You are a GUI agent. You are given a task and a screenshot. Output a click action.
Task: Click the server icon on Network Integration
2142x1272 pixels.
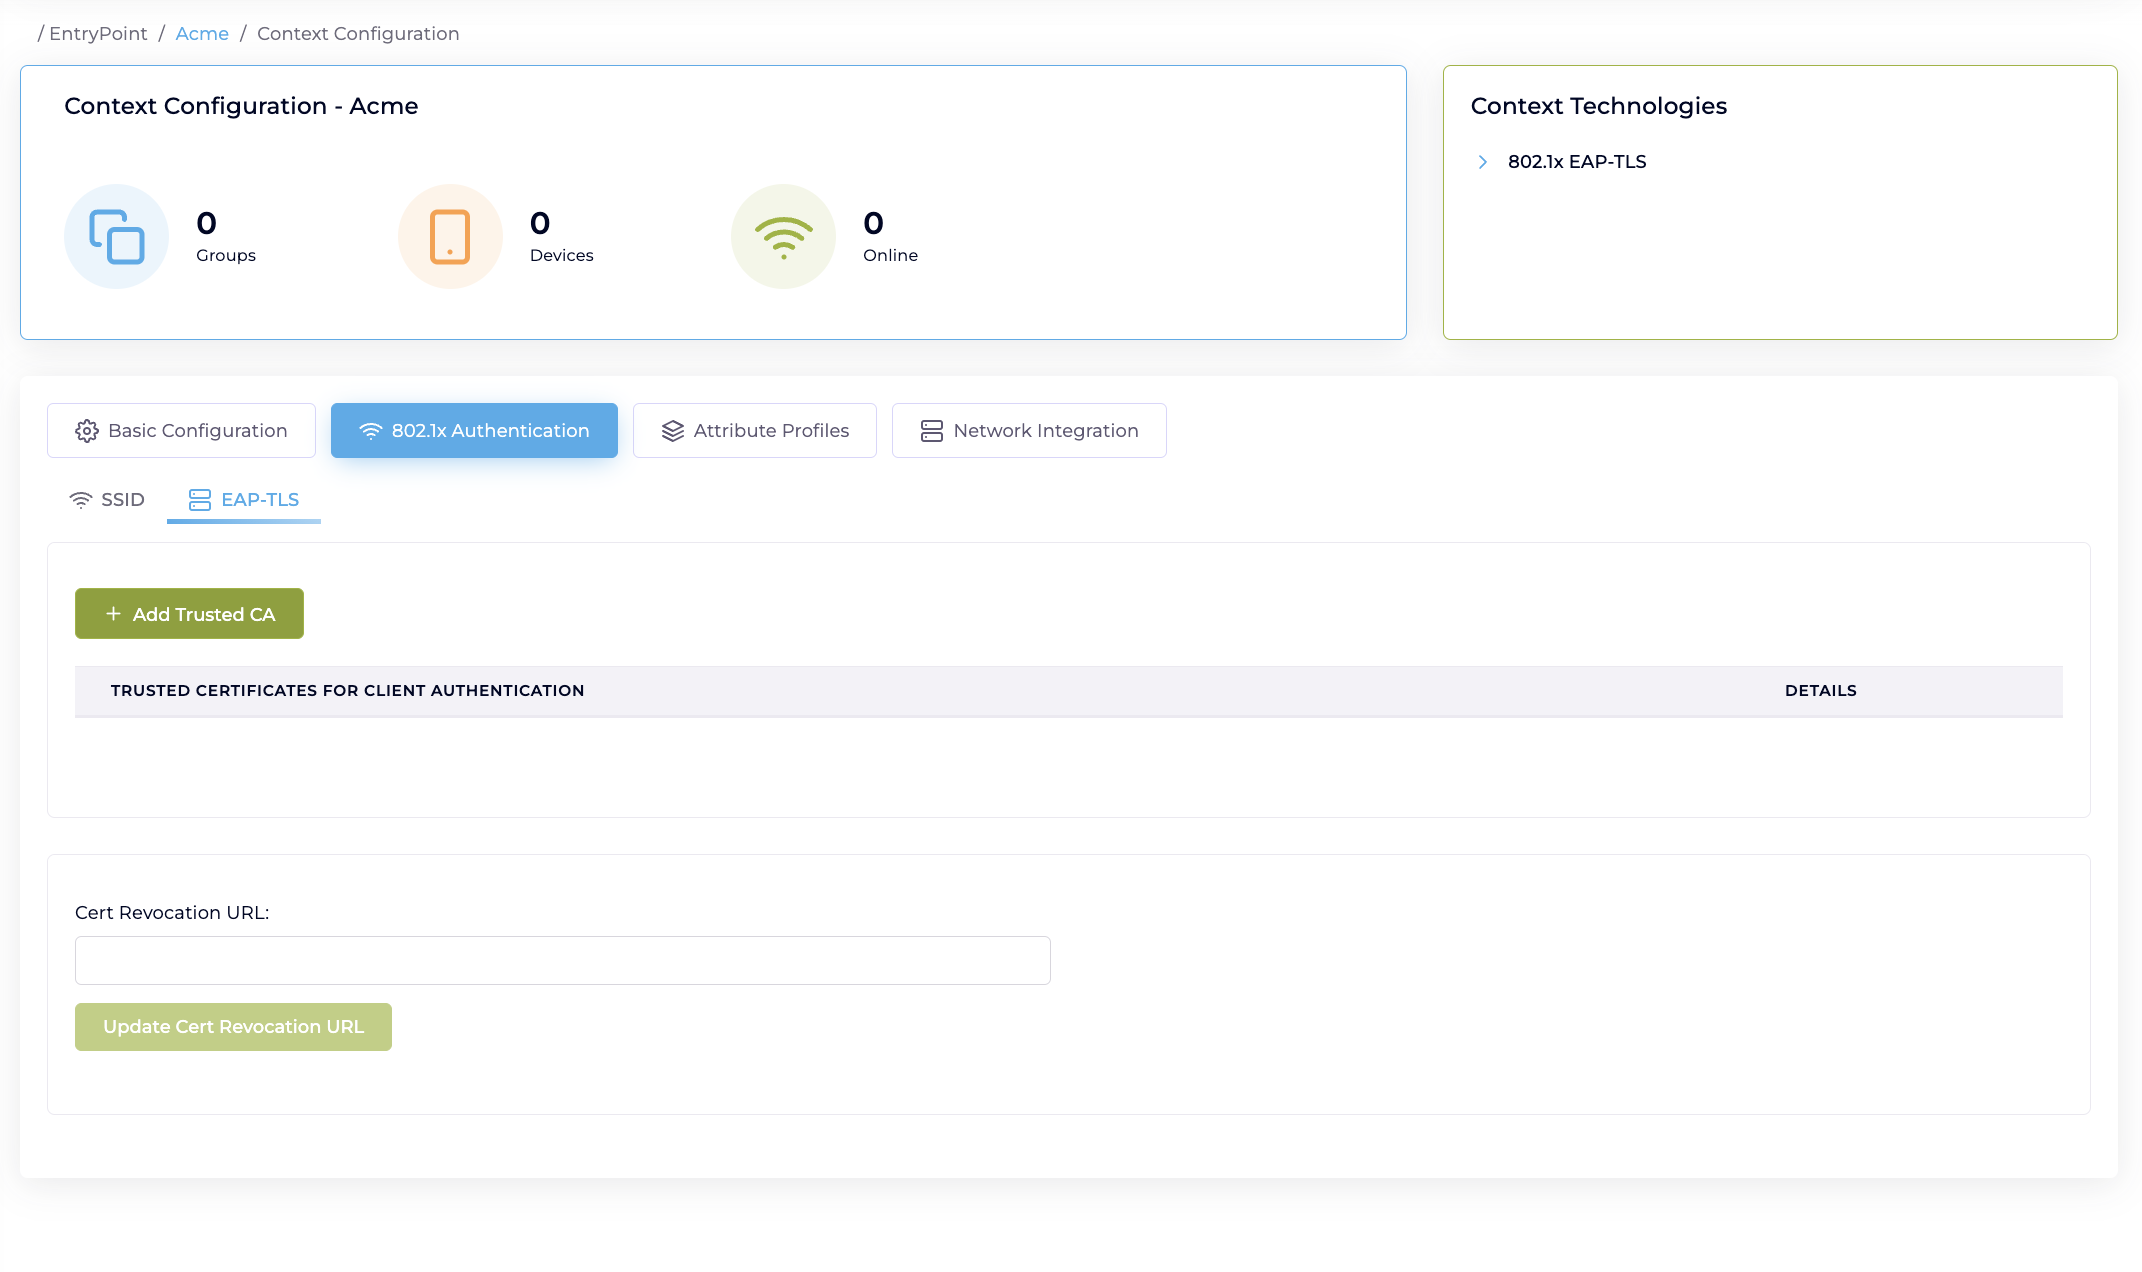932,431
